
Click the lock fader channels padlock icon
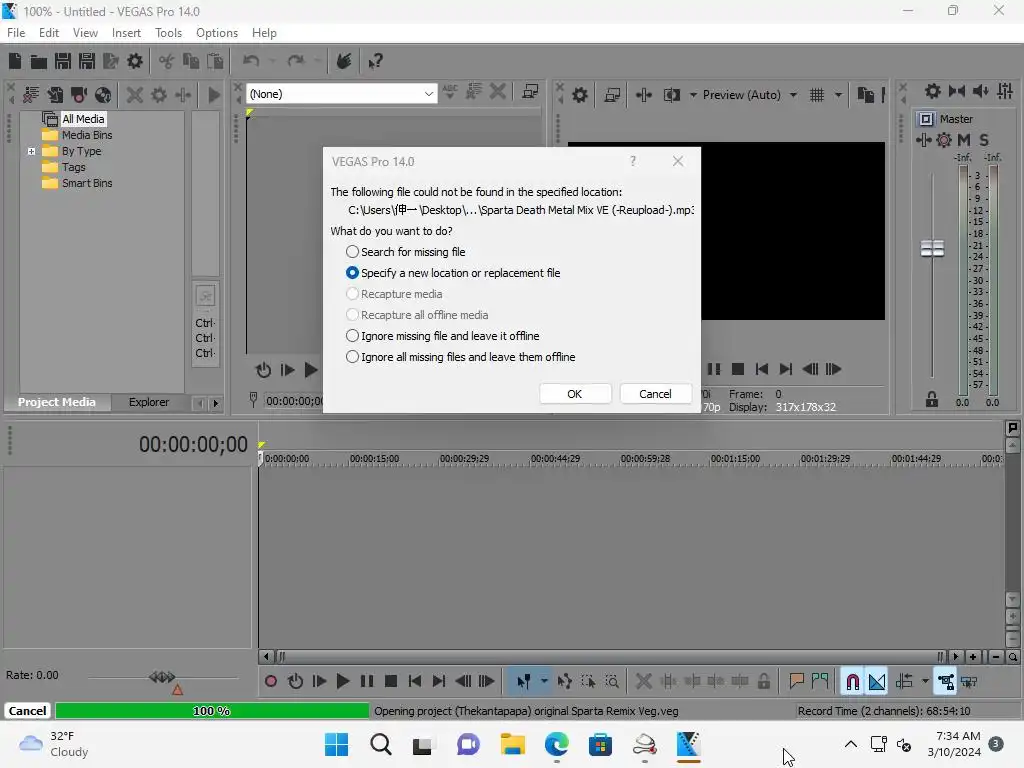coord(932,399)
